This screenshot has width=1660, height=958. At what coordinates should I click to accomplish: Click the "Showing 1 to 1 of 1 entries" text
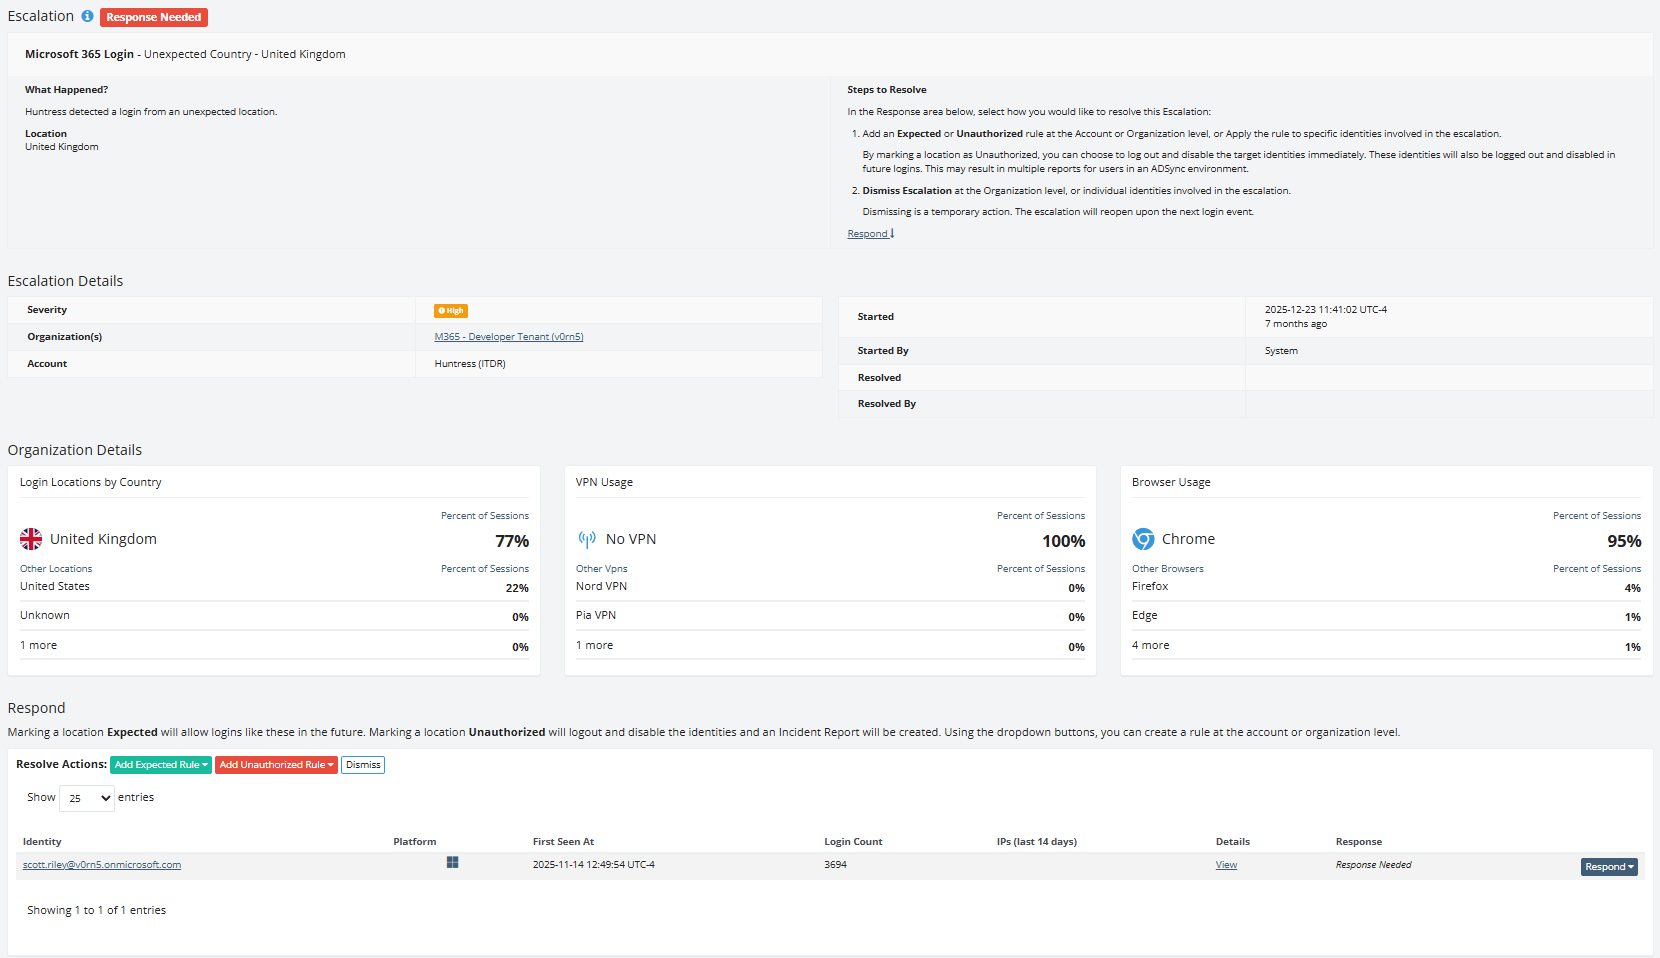(x=96, y=911)
